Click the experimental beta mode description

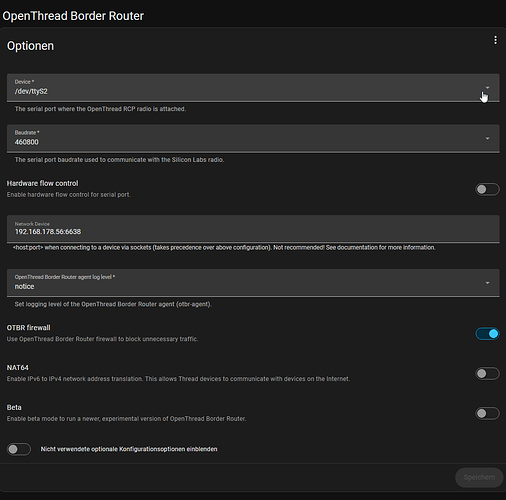coord(126,419)
